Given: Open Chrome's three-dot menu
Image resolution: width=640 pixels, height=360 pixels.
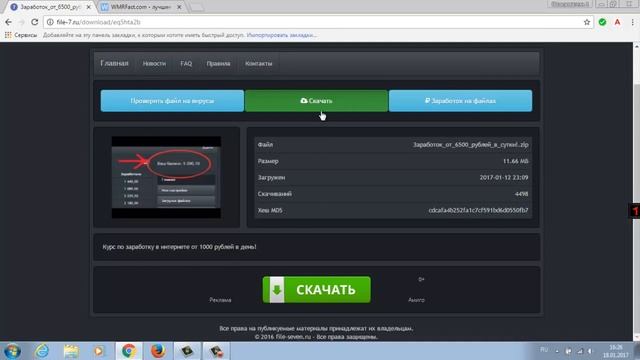Looking at the screenshot, I should pyautogui.click(x=633, y=22).
